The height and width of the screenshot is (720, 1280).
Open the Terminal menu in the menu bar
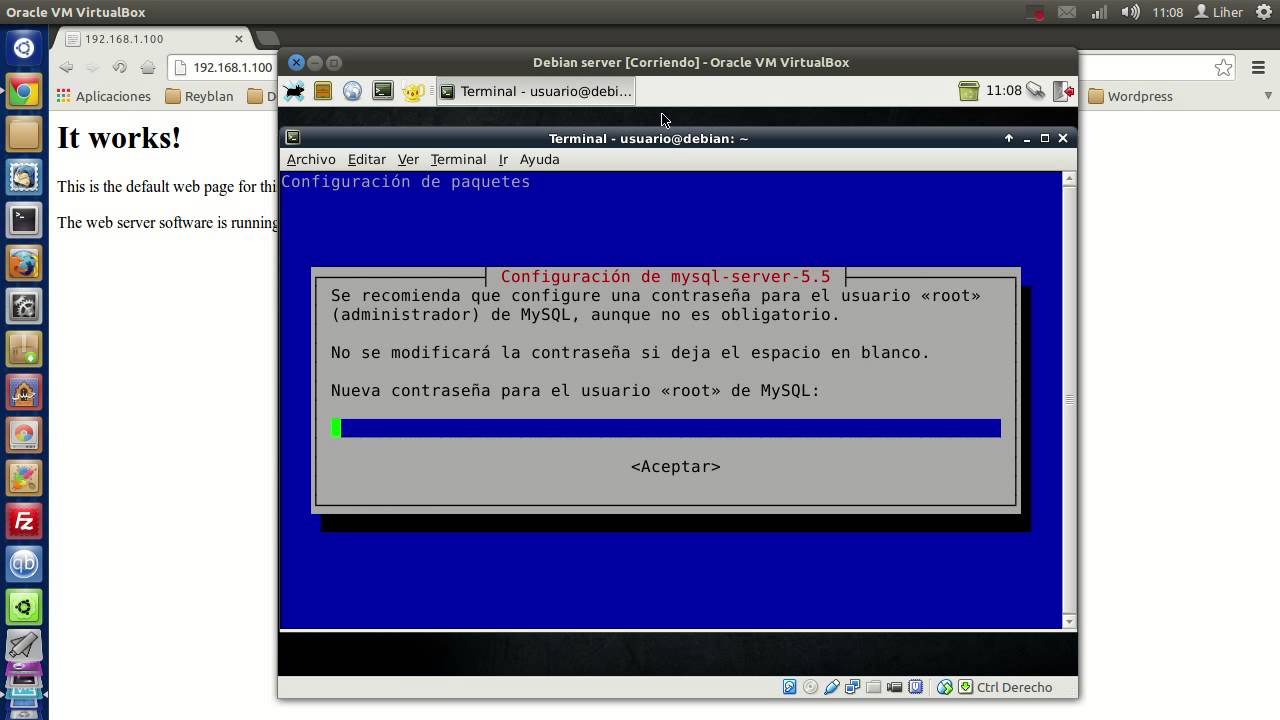[458, 160]
